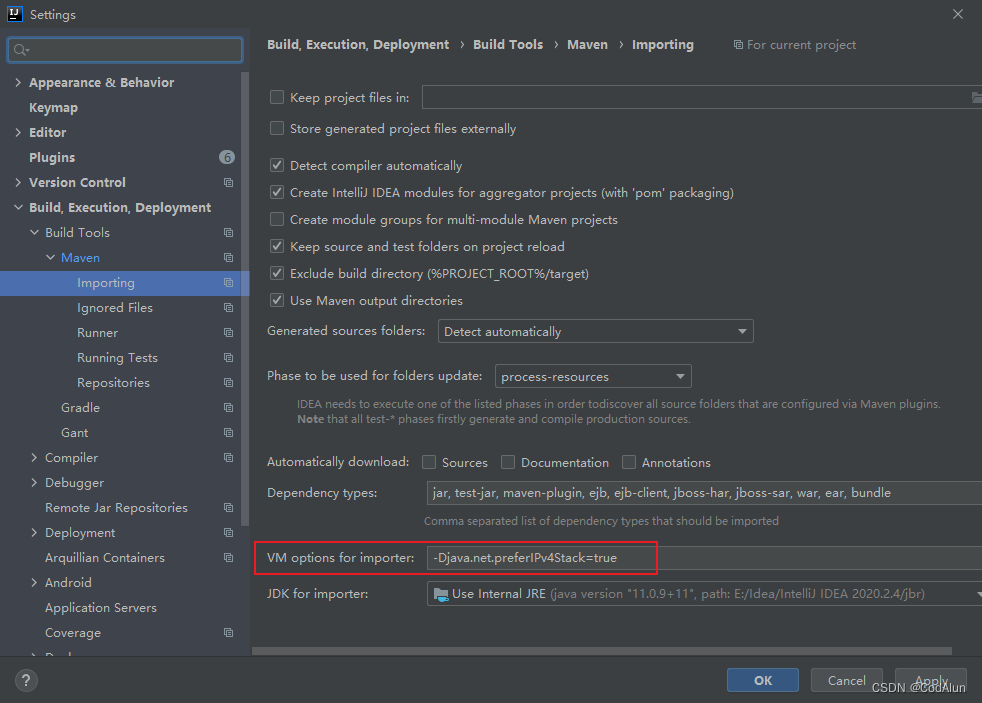
Task: Collapse the Build Tools node
Action: [34, 232]
